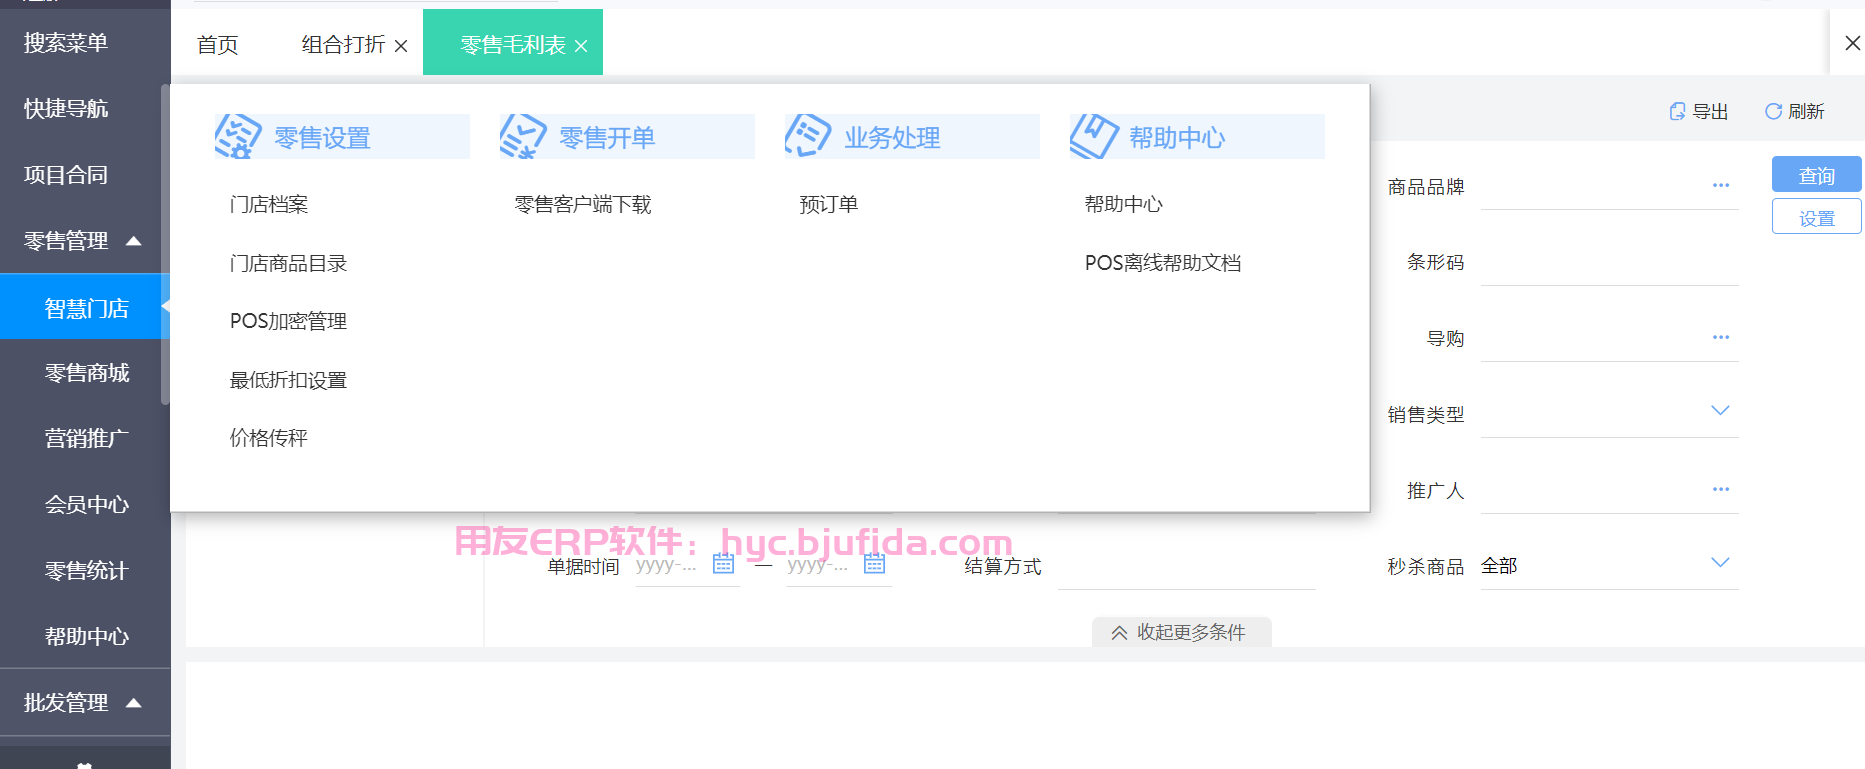
Task: Click the 导出 export icon
Action: coord(1677,111)
